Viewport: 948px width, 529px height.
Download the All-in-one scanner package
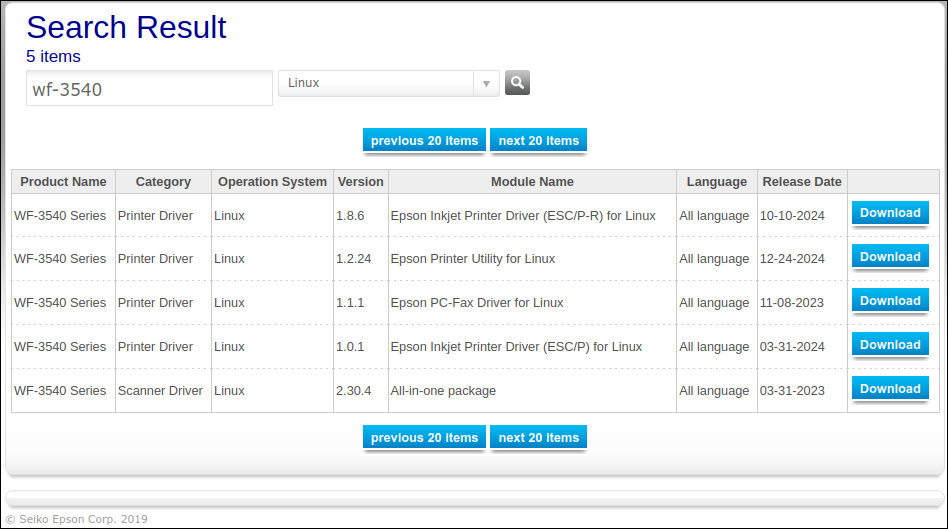pos(889,389)
